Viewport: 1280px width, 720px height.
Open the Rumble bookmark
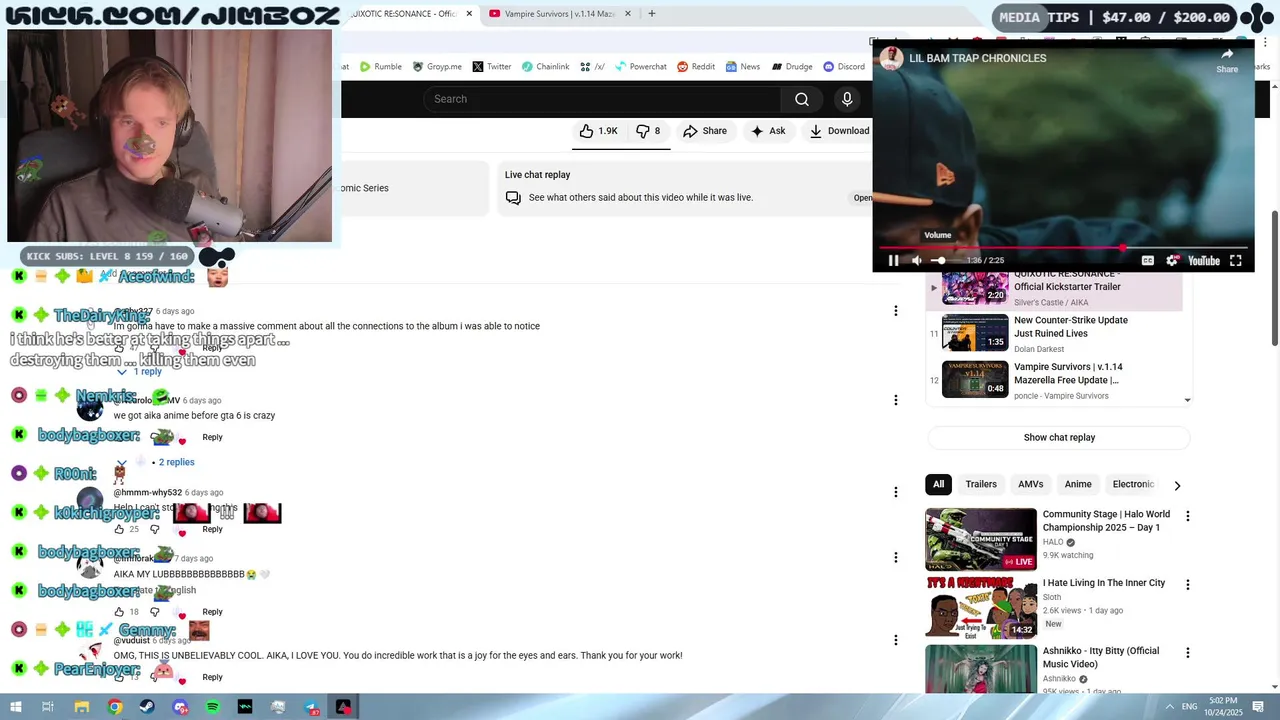click(380, 67)
